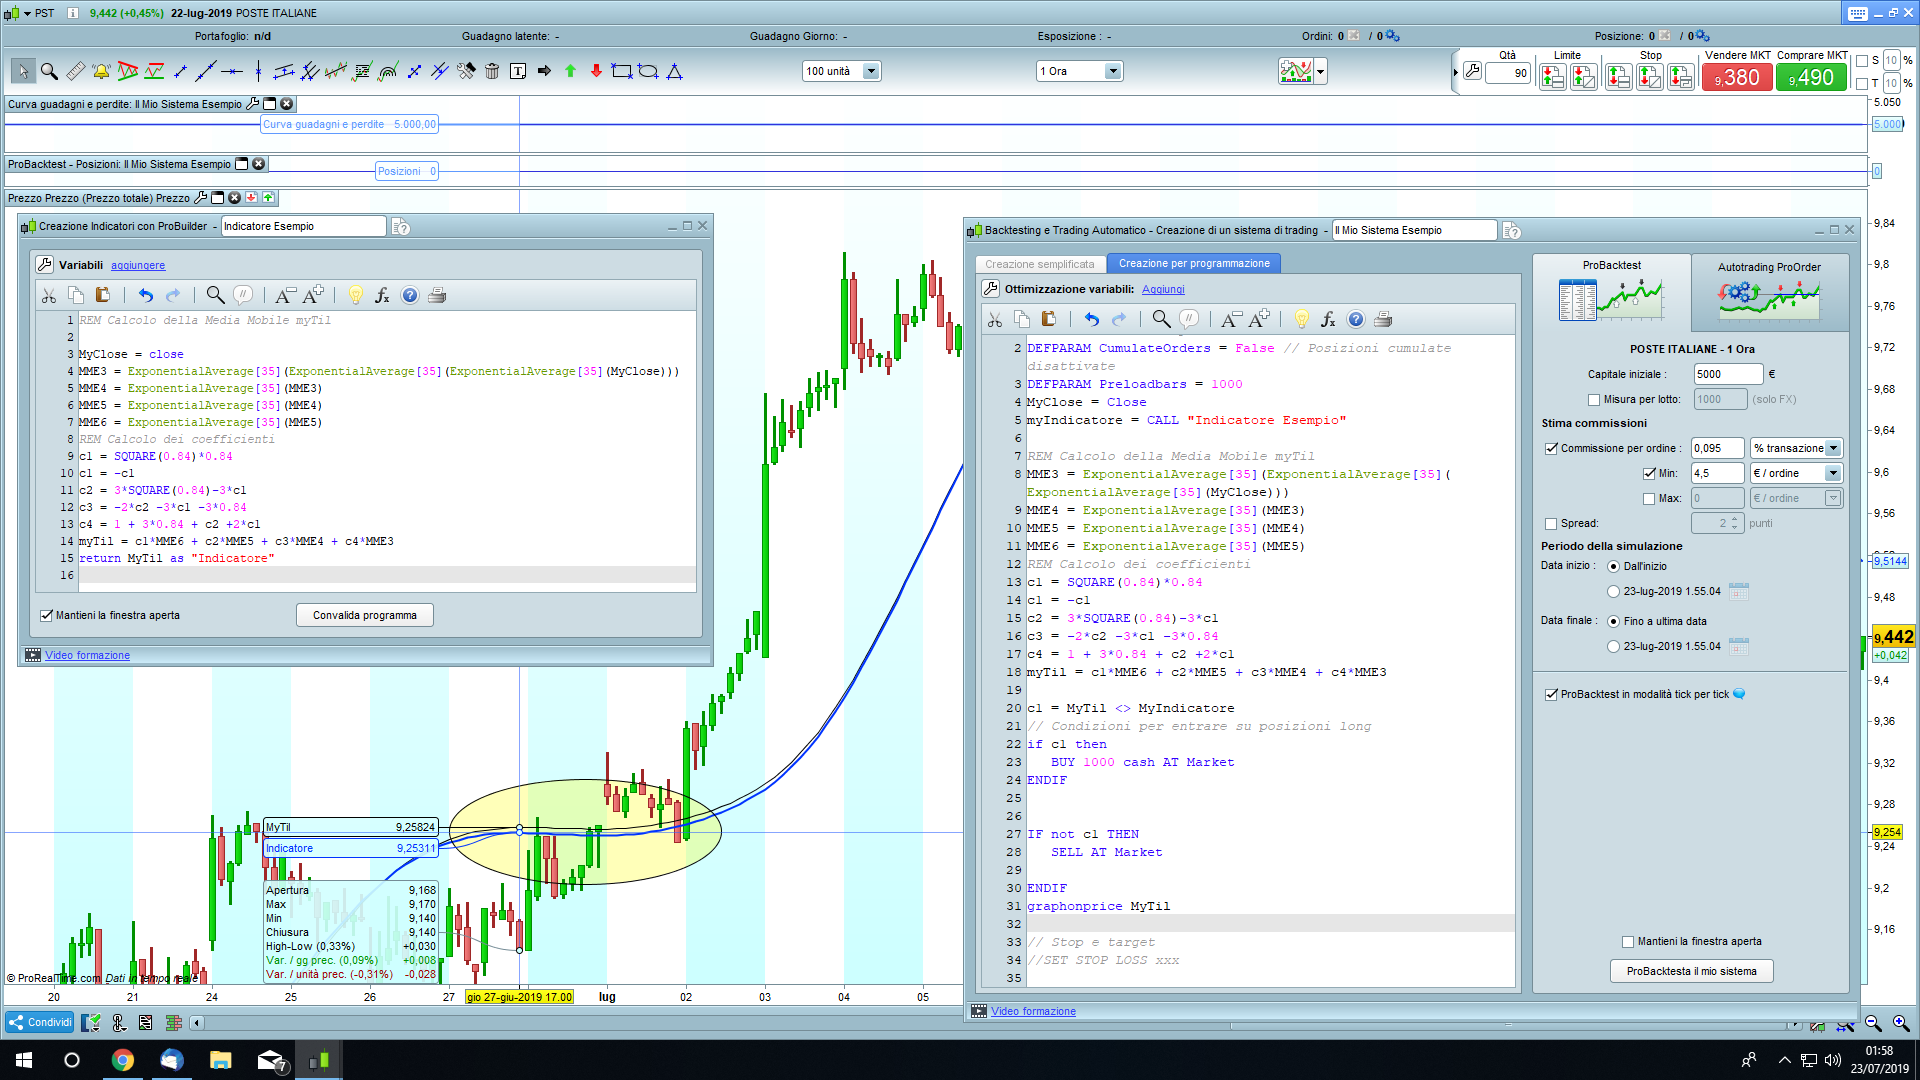Screen dimensions: 1920x1080
Task: Uncheck Commissione per ordine checkbox
Action: pos(1551,448)
